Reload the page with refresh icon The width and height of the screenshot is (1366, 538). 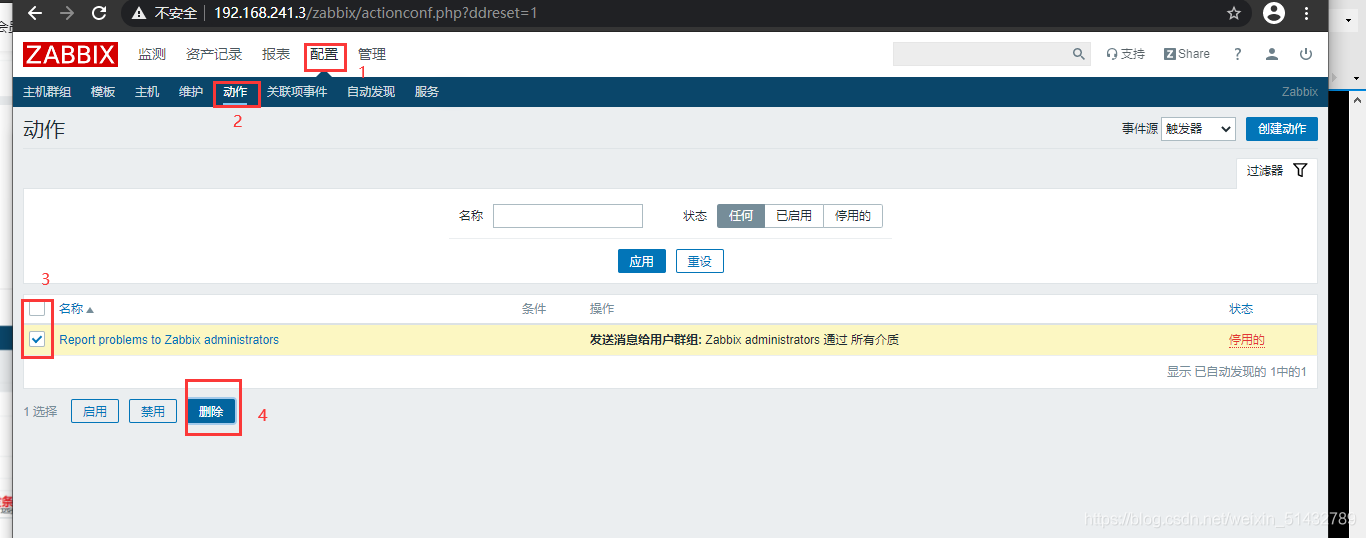point(99,13)
